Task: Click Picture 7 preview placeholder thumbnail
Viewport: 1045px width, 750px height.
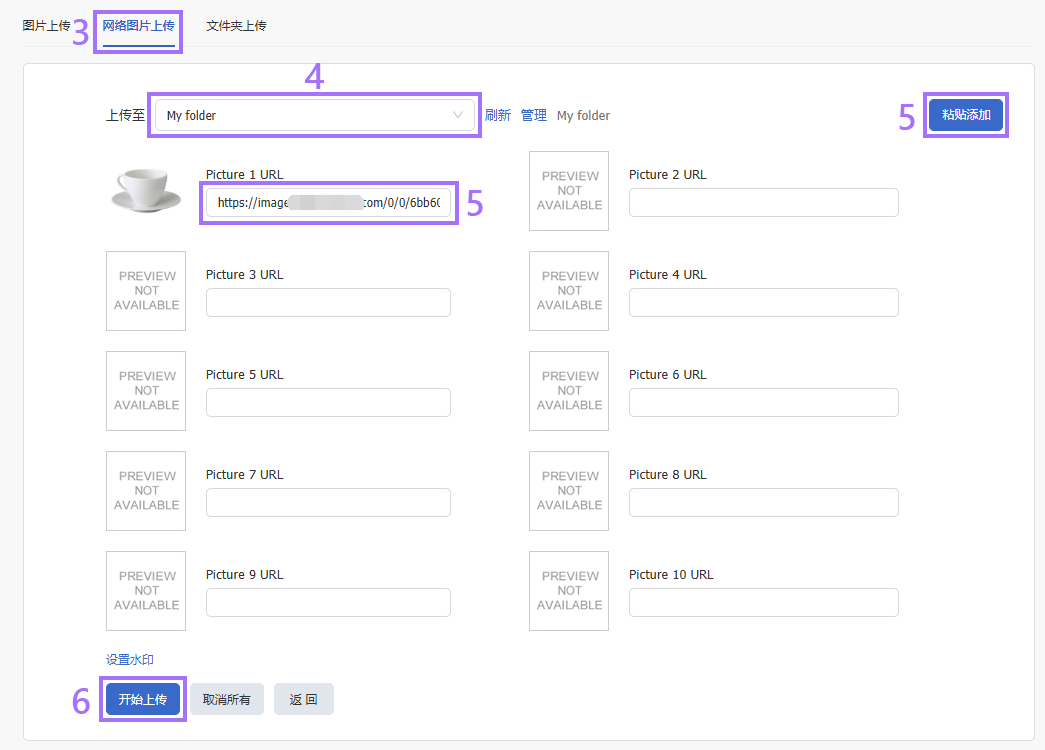Action: (146, 491)
